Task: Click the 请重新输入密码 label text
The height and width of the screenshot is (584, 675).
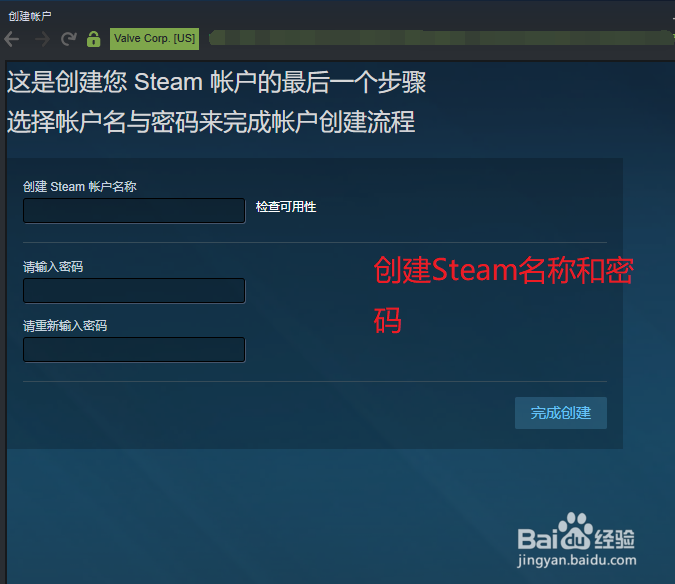Action: [x=65, y=326]
